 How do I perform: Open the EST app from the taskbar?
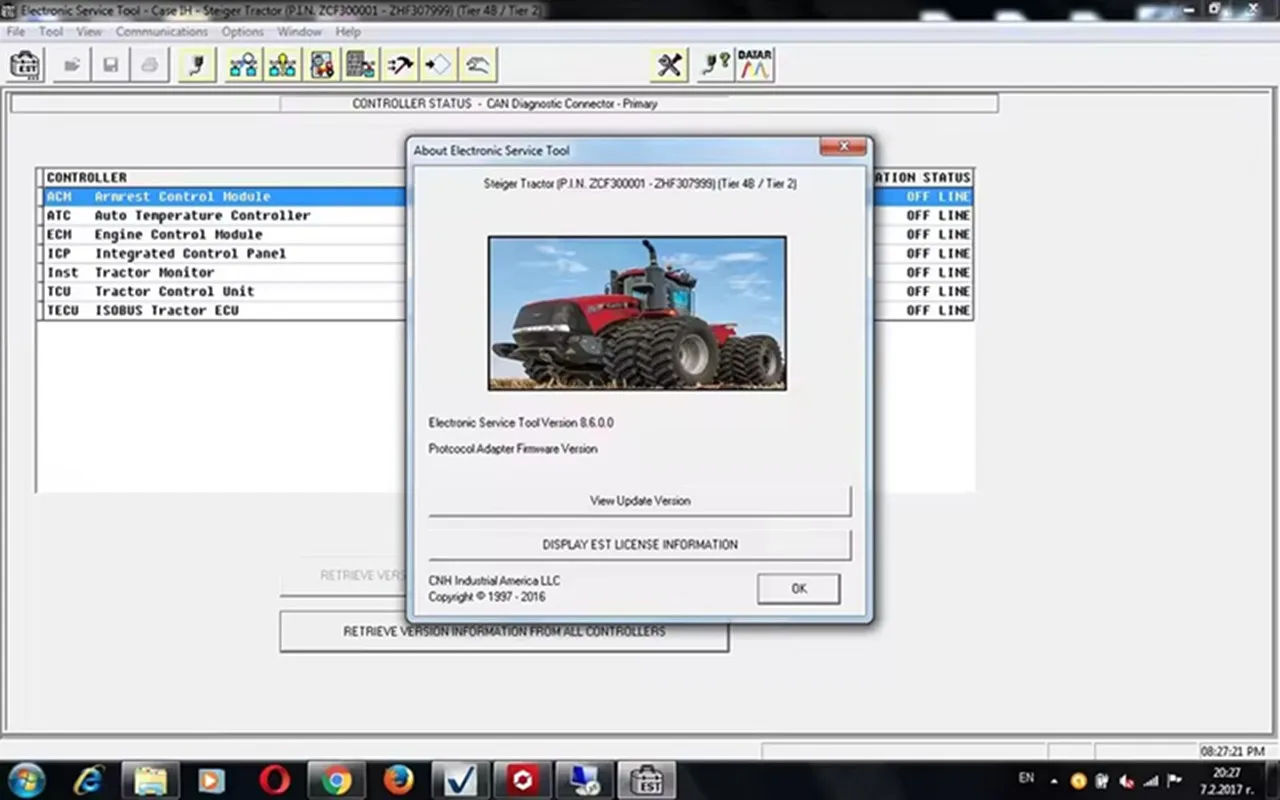pos(646,779)
